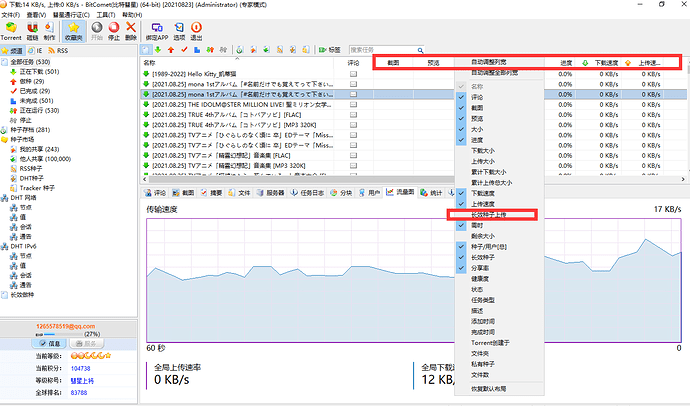Switch to 文件 detail tab

coord(239,193)
